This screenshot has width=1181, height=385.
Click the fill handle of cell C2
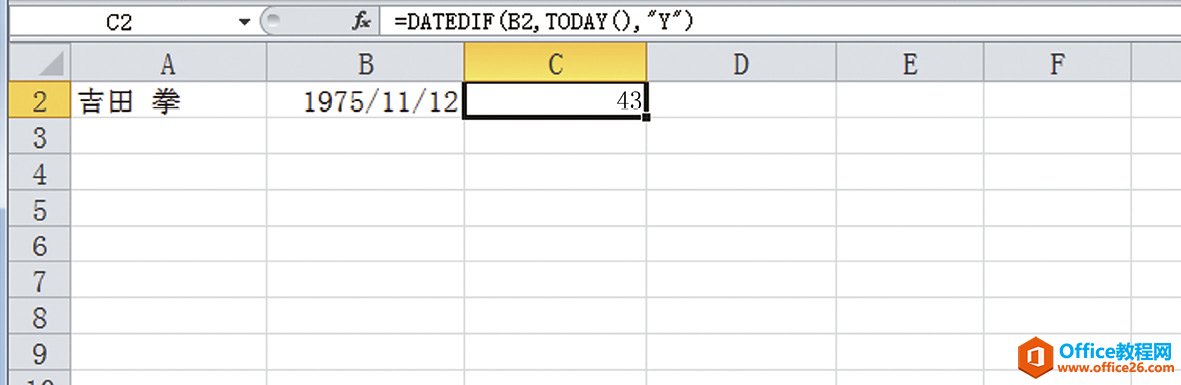pos(646,117)
